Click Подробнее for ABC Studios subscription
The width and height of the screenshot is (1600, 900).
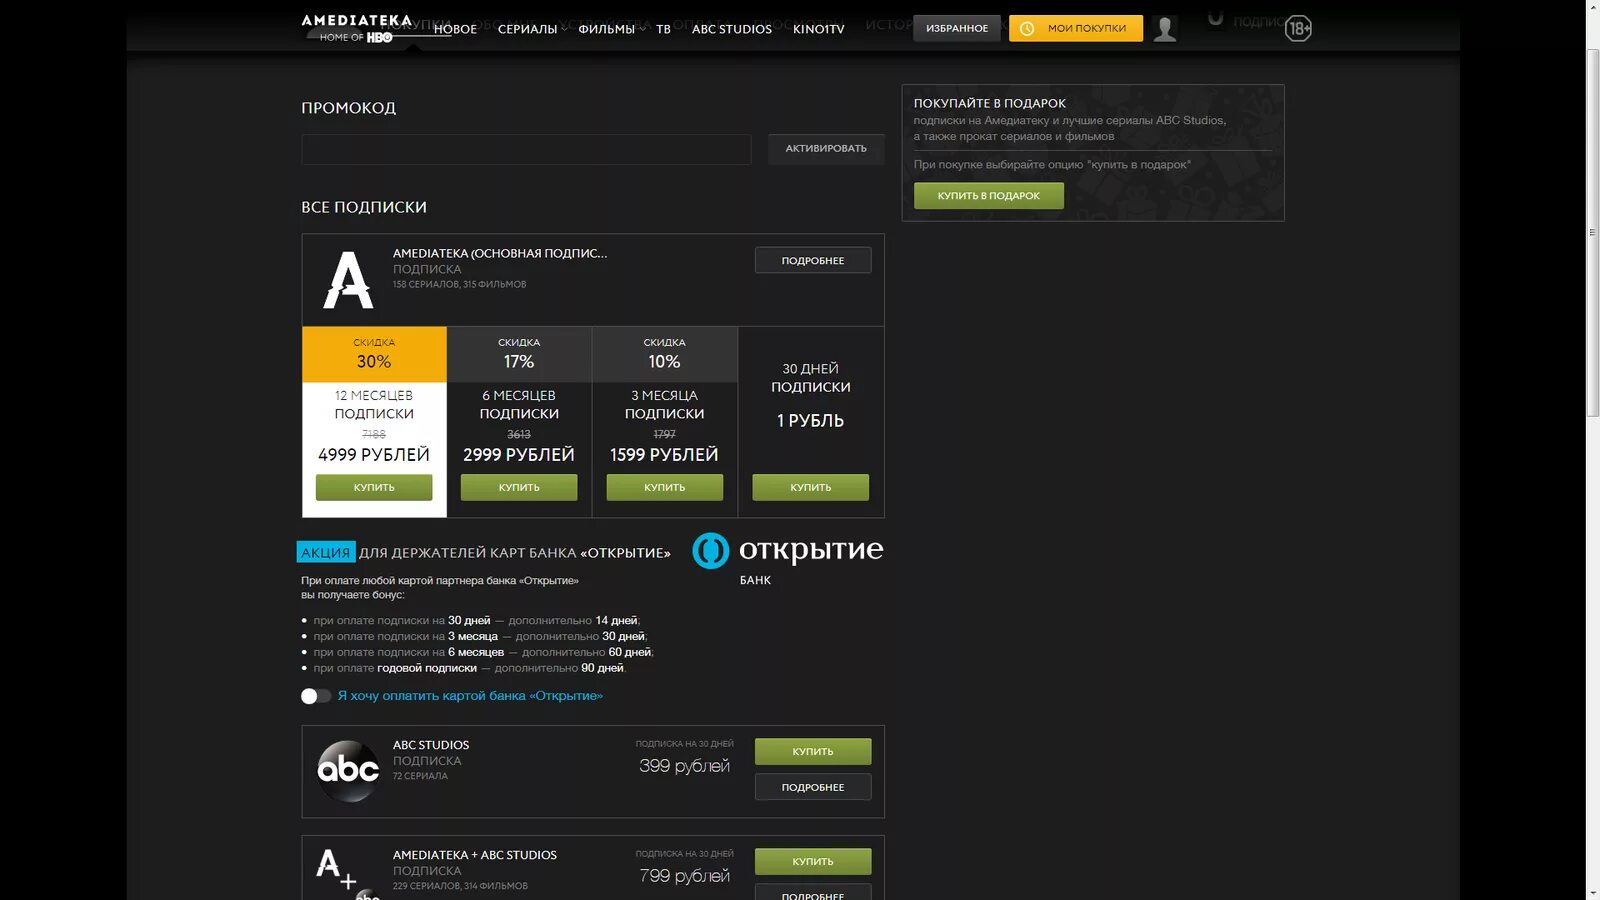(813, 787)
